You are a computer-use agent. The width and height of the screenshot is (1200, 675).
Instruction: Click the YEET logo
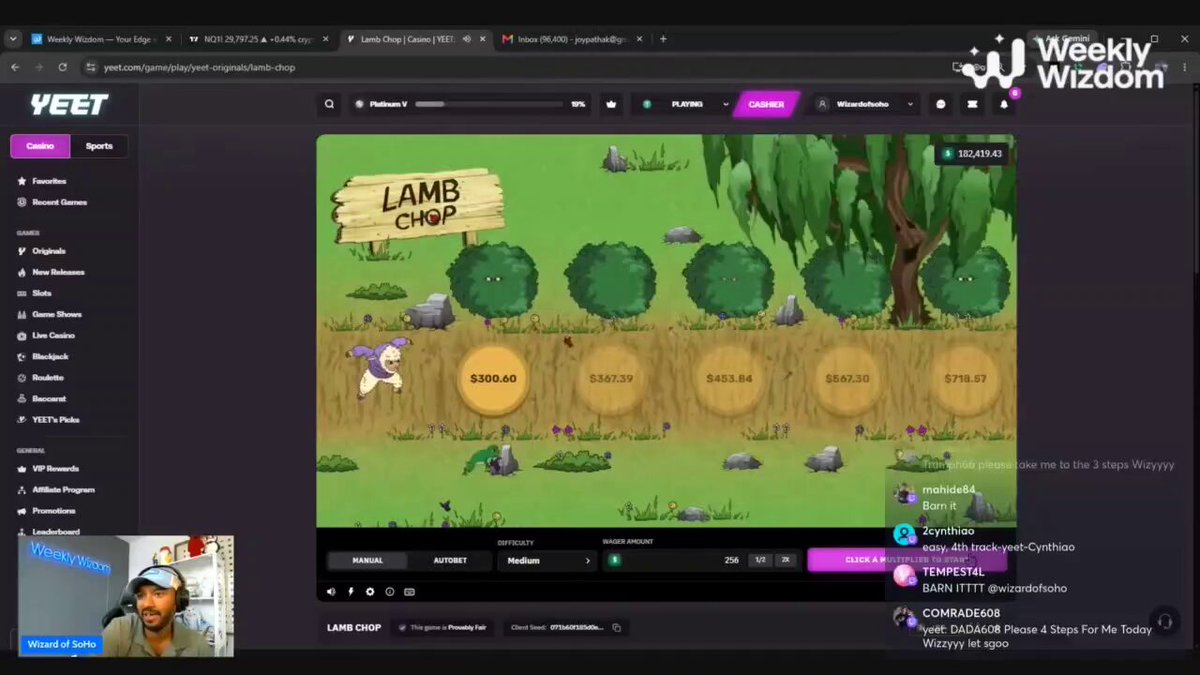click(x=68, y=105)
